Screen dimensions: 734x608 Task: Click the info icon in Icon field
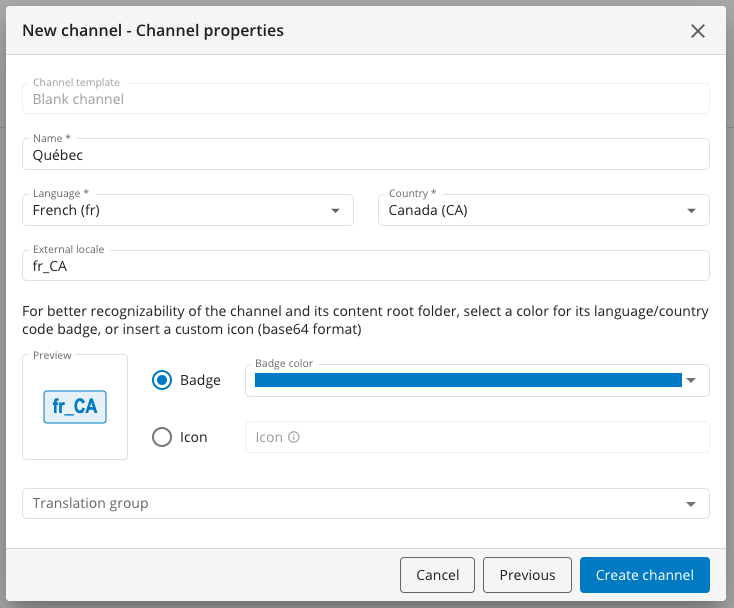294,437
